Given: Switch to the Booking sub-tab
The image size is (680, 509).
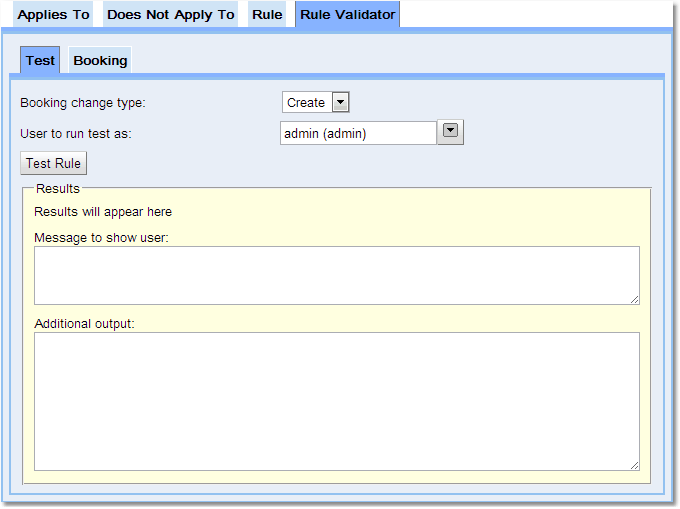Looking at the screenshot, I should pyautogui.click(x=100, y=60).
